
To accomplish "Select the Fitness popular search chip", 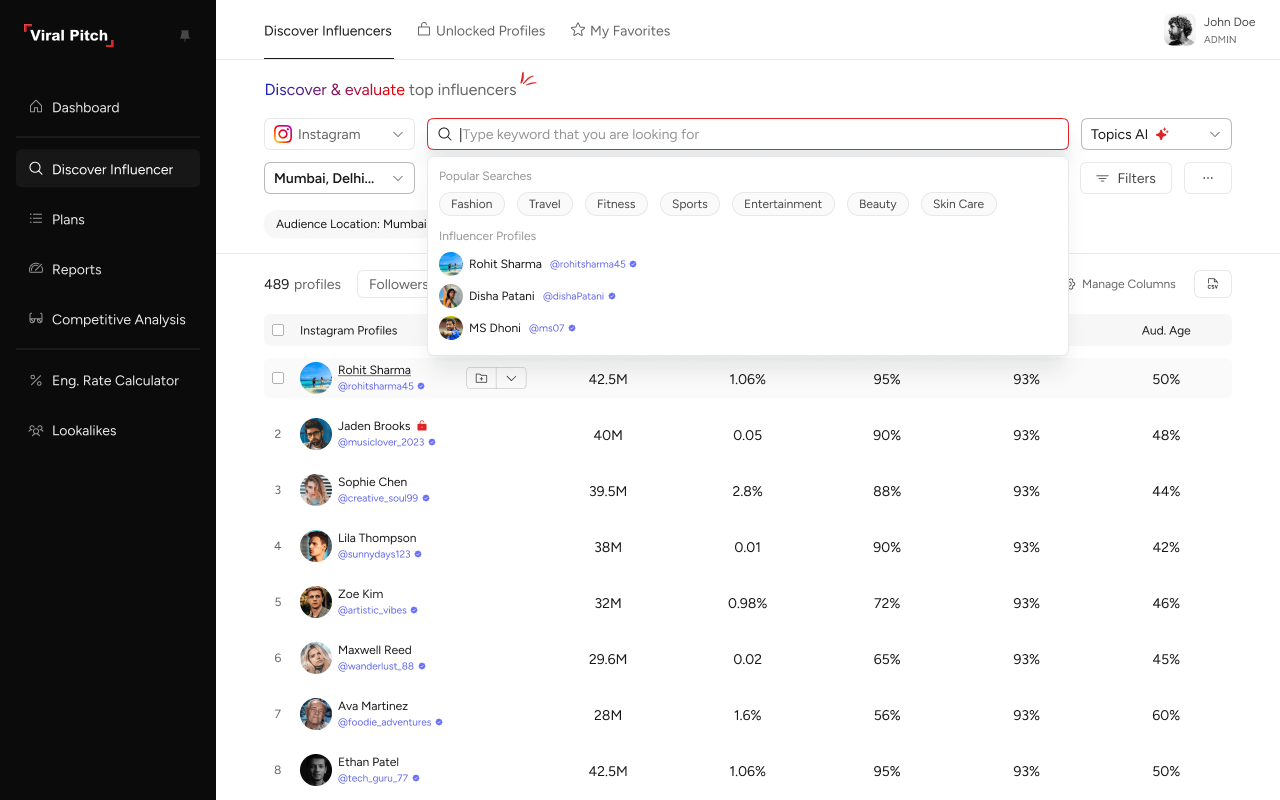I will point(616,204).
